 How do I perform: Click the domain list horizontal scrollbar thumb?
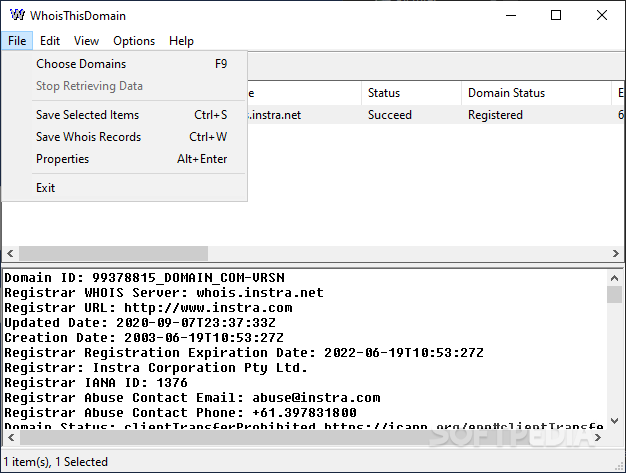(x=113, y=253)
